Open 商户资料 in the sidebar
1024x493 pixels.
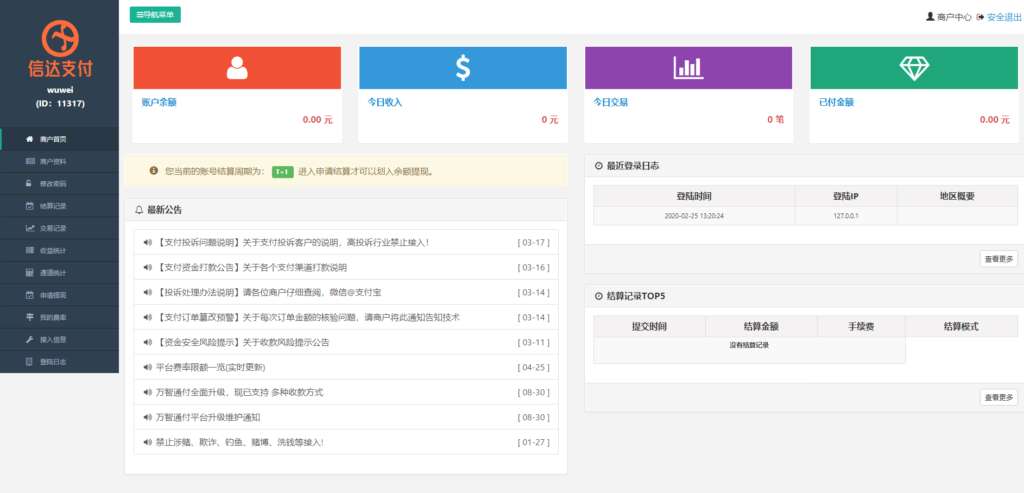[59, 161]
